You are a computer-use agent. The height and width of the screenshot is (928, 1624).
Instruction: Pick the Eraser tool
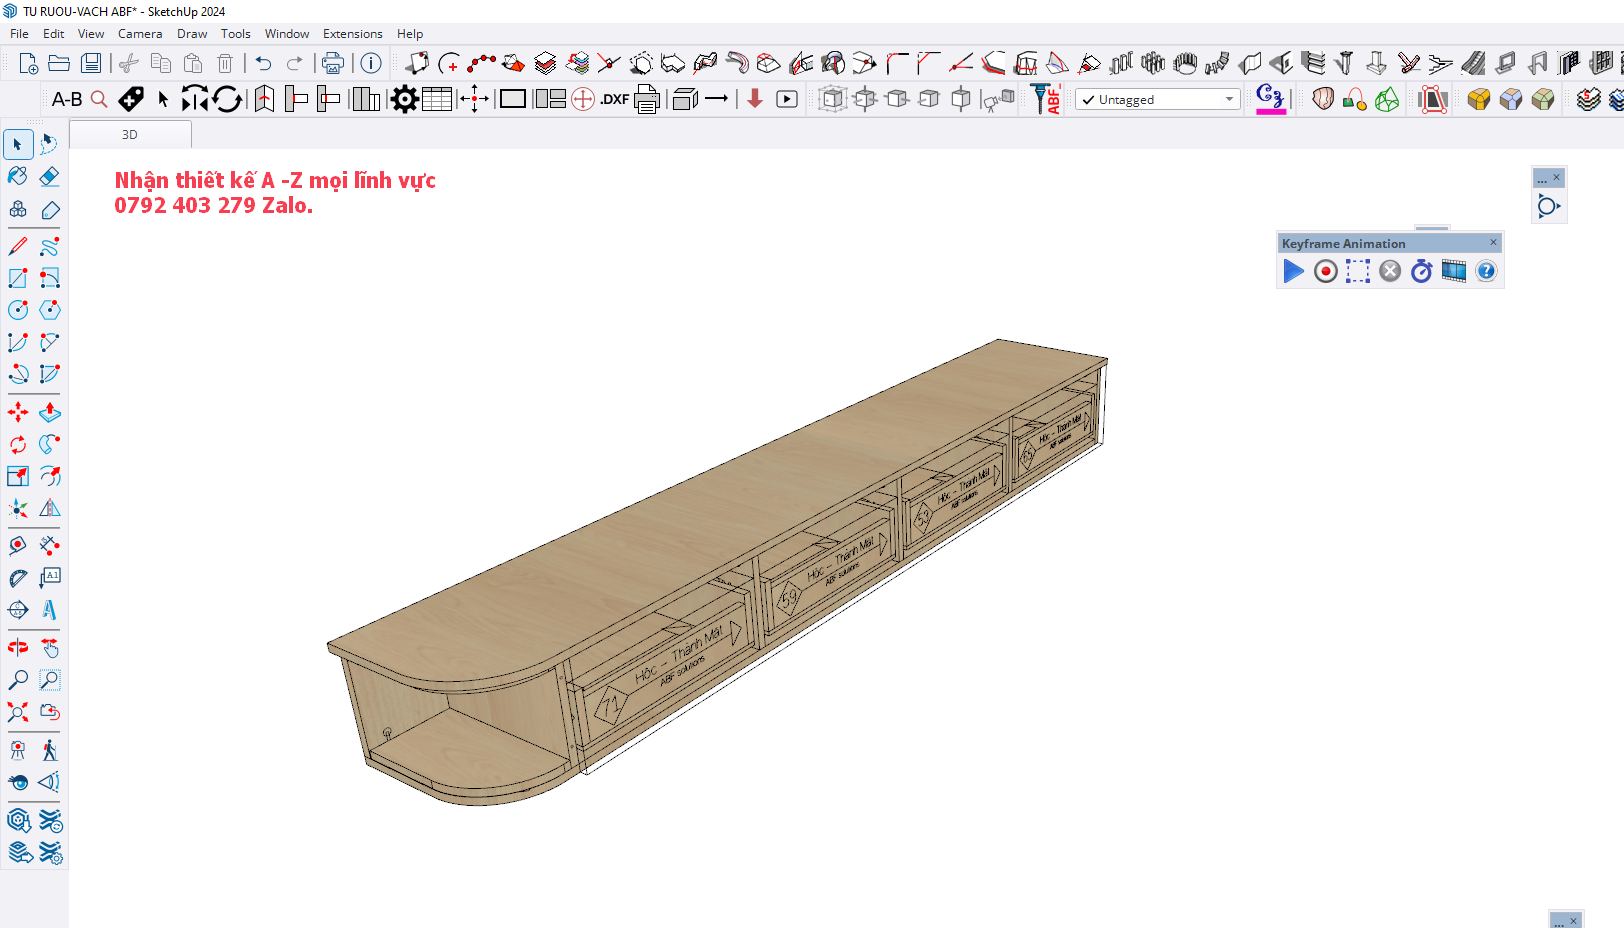[x=49, y=176]
